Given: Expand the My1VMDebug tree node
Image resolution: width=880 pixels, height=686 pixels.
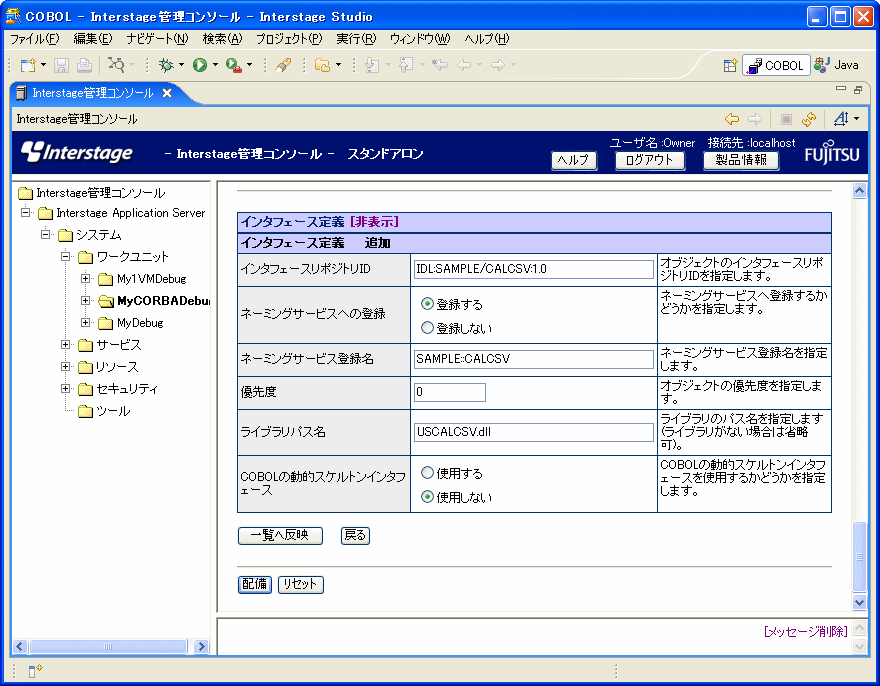Looking at the screenshot, I should 85,278.
